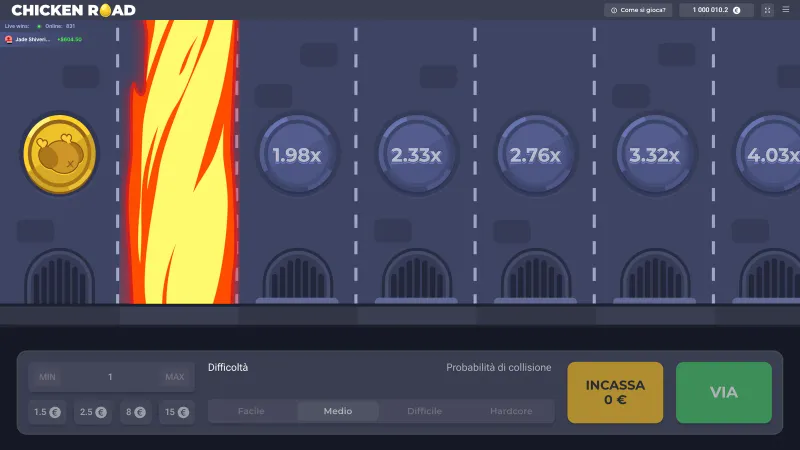Click the green VIA button
Image resolution: width=800 pixels, height=450 pixels.
pyautogui.click(x=723, y=392)
